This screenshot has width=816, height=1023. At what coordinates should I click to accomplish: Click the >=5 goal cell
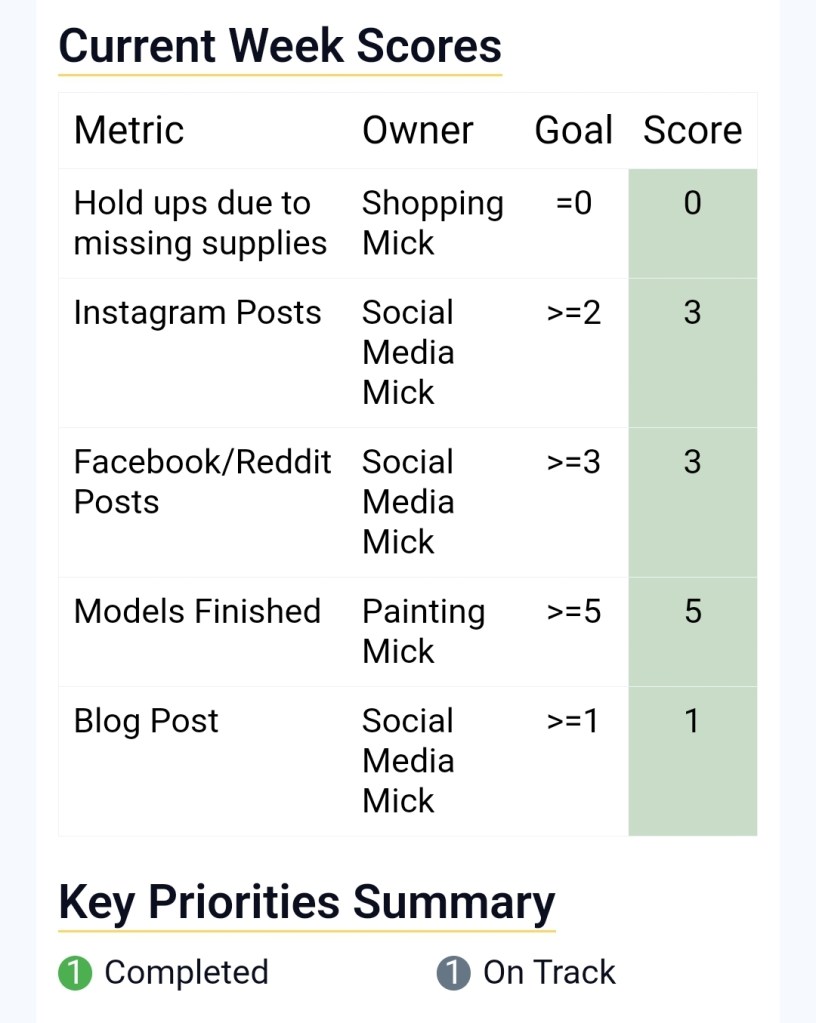[x=574, y=611]
